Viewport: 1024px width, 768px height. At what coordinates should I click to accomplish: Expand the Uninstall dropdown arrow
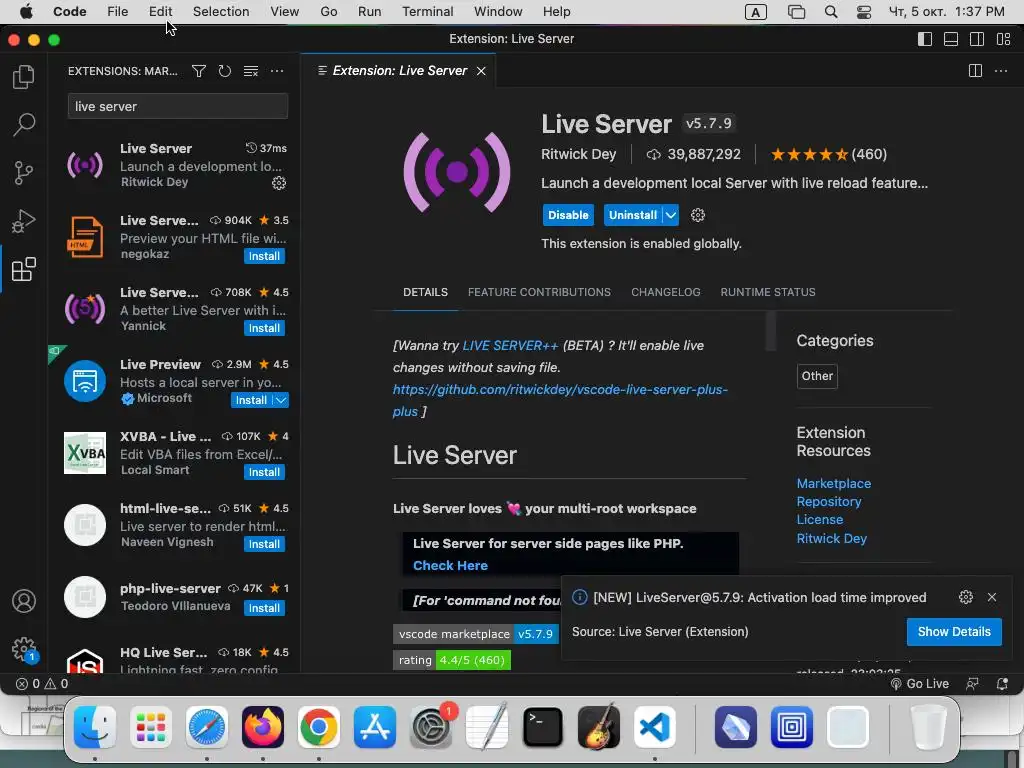[x=671, y=215]
